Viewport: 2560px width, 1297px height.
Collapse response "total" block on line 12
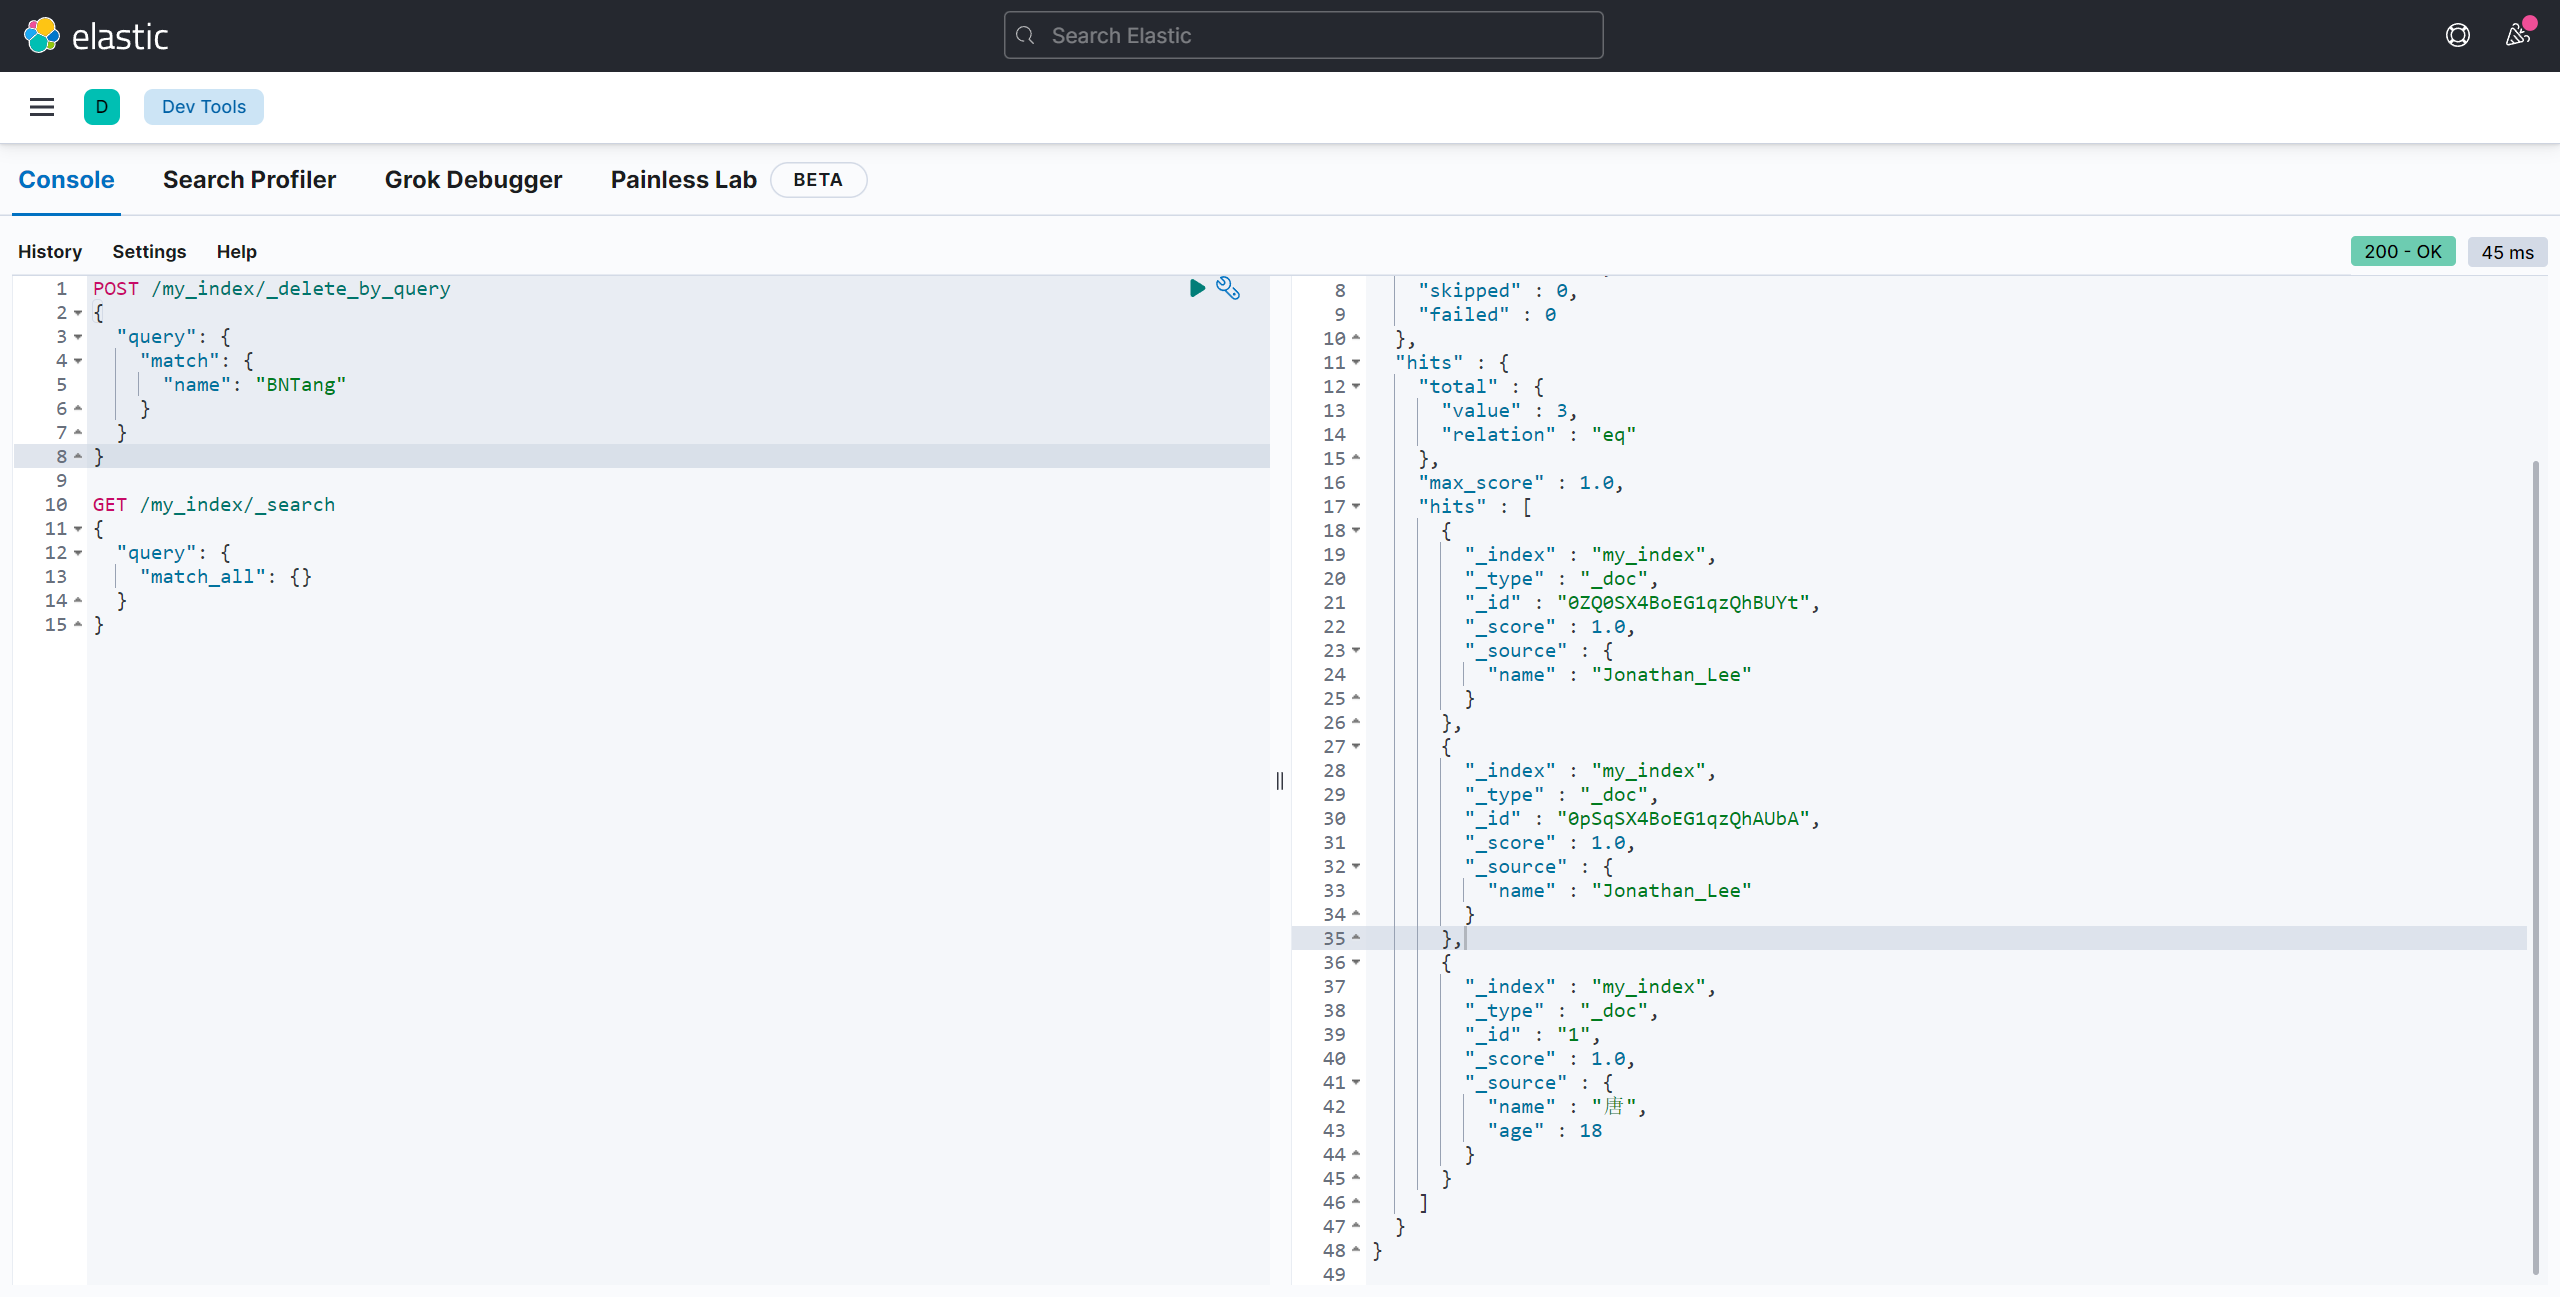coord(1356,387)
